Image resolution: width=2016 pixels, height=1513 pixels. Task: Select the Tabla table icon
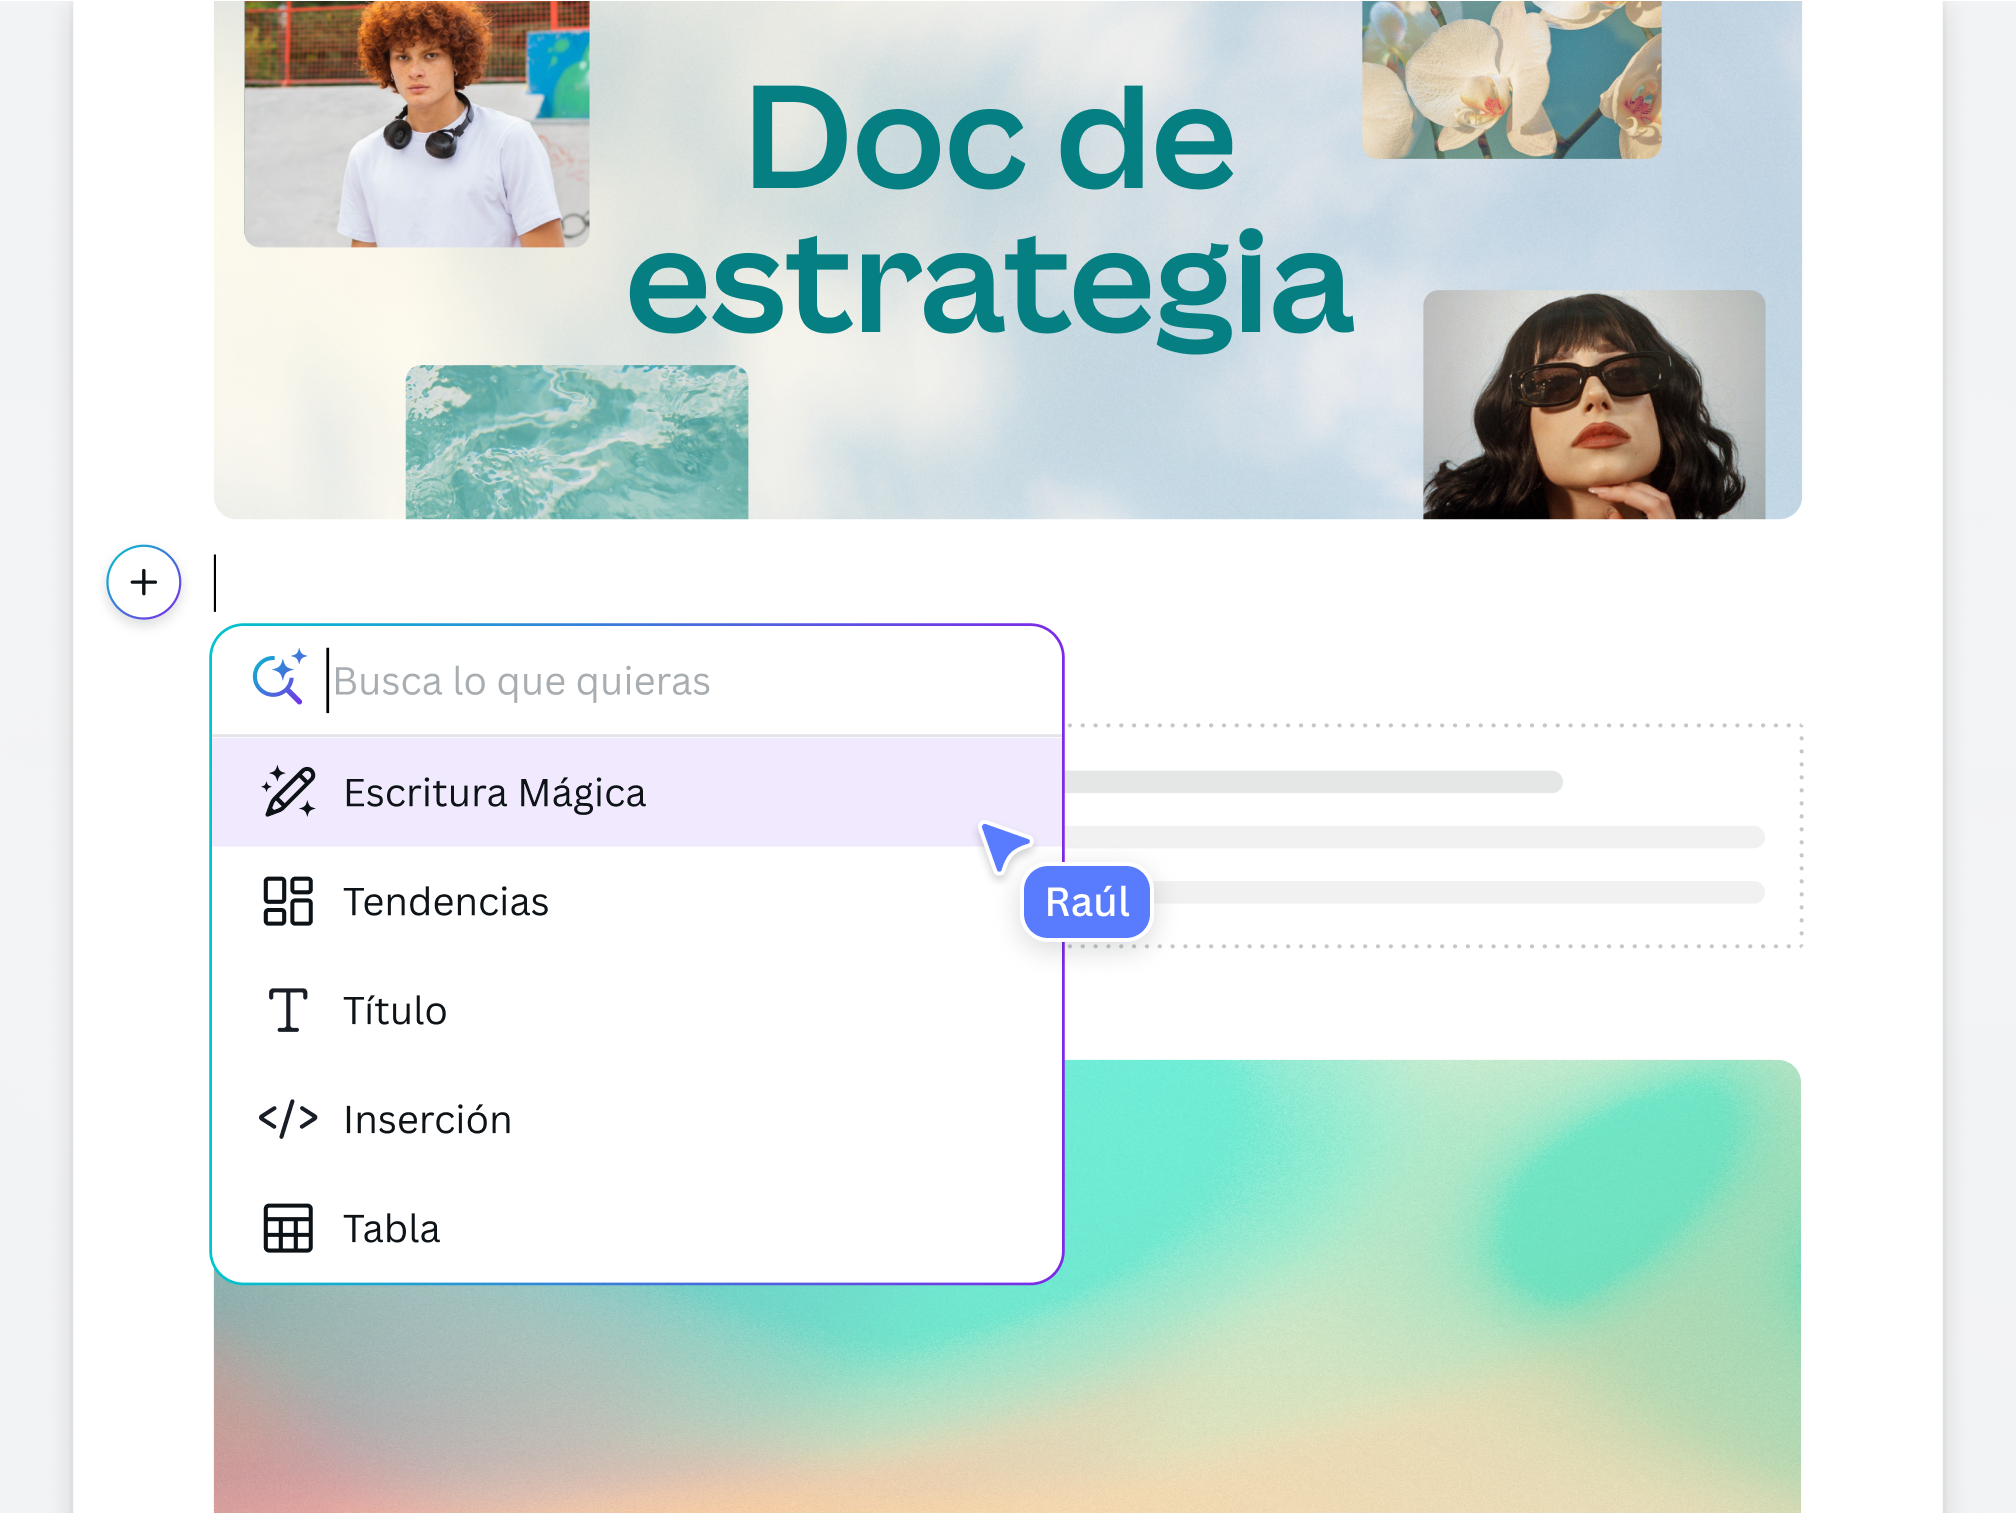(x=287, y=1228)
